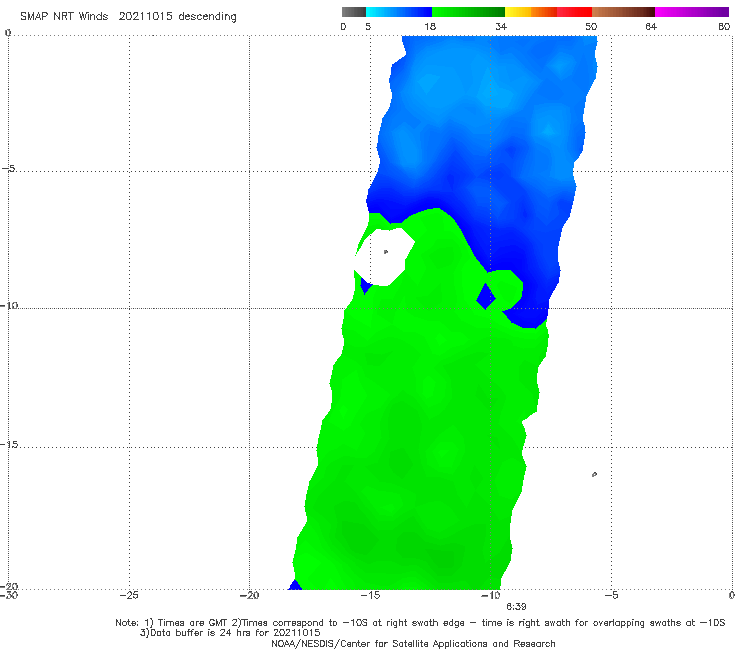740x650 pixels.
Task: Click the note line starting Times are GMT
Action: point(420,623)
